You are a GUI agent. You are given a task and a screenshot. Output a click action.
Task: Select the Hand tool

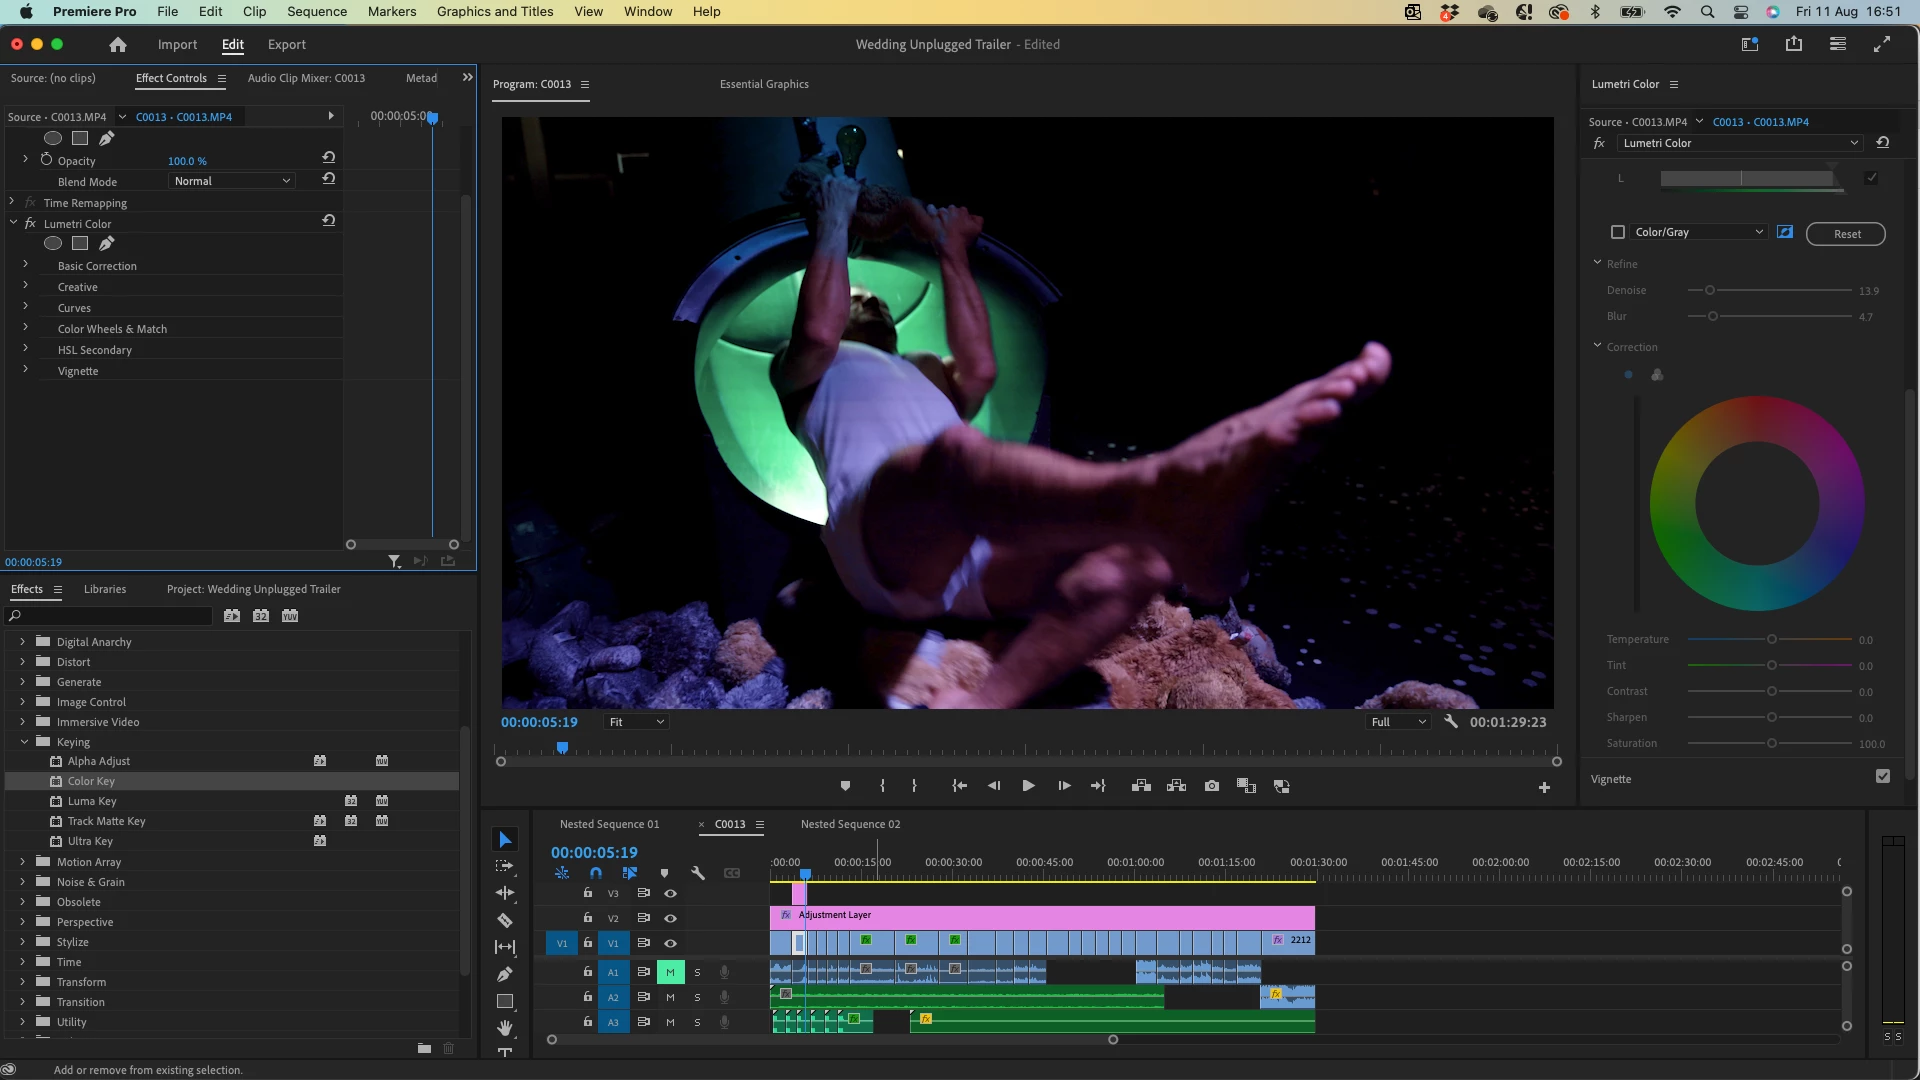tap(505, 1028)
